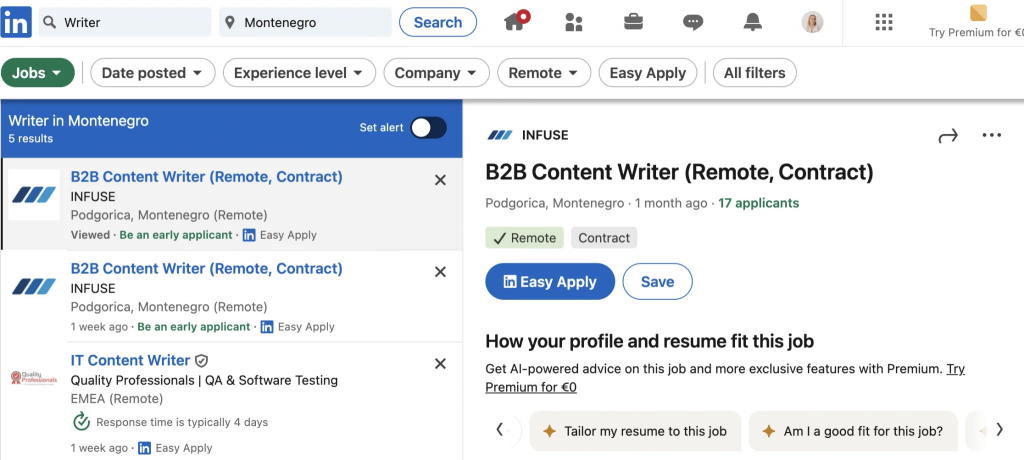Click INFUSE logo in the second job listing
The height and width of the screenshot is (460, 1024).
[34, 286]
